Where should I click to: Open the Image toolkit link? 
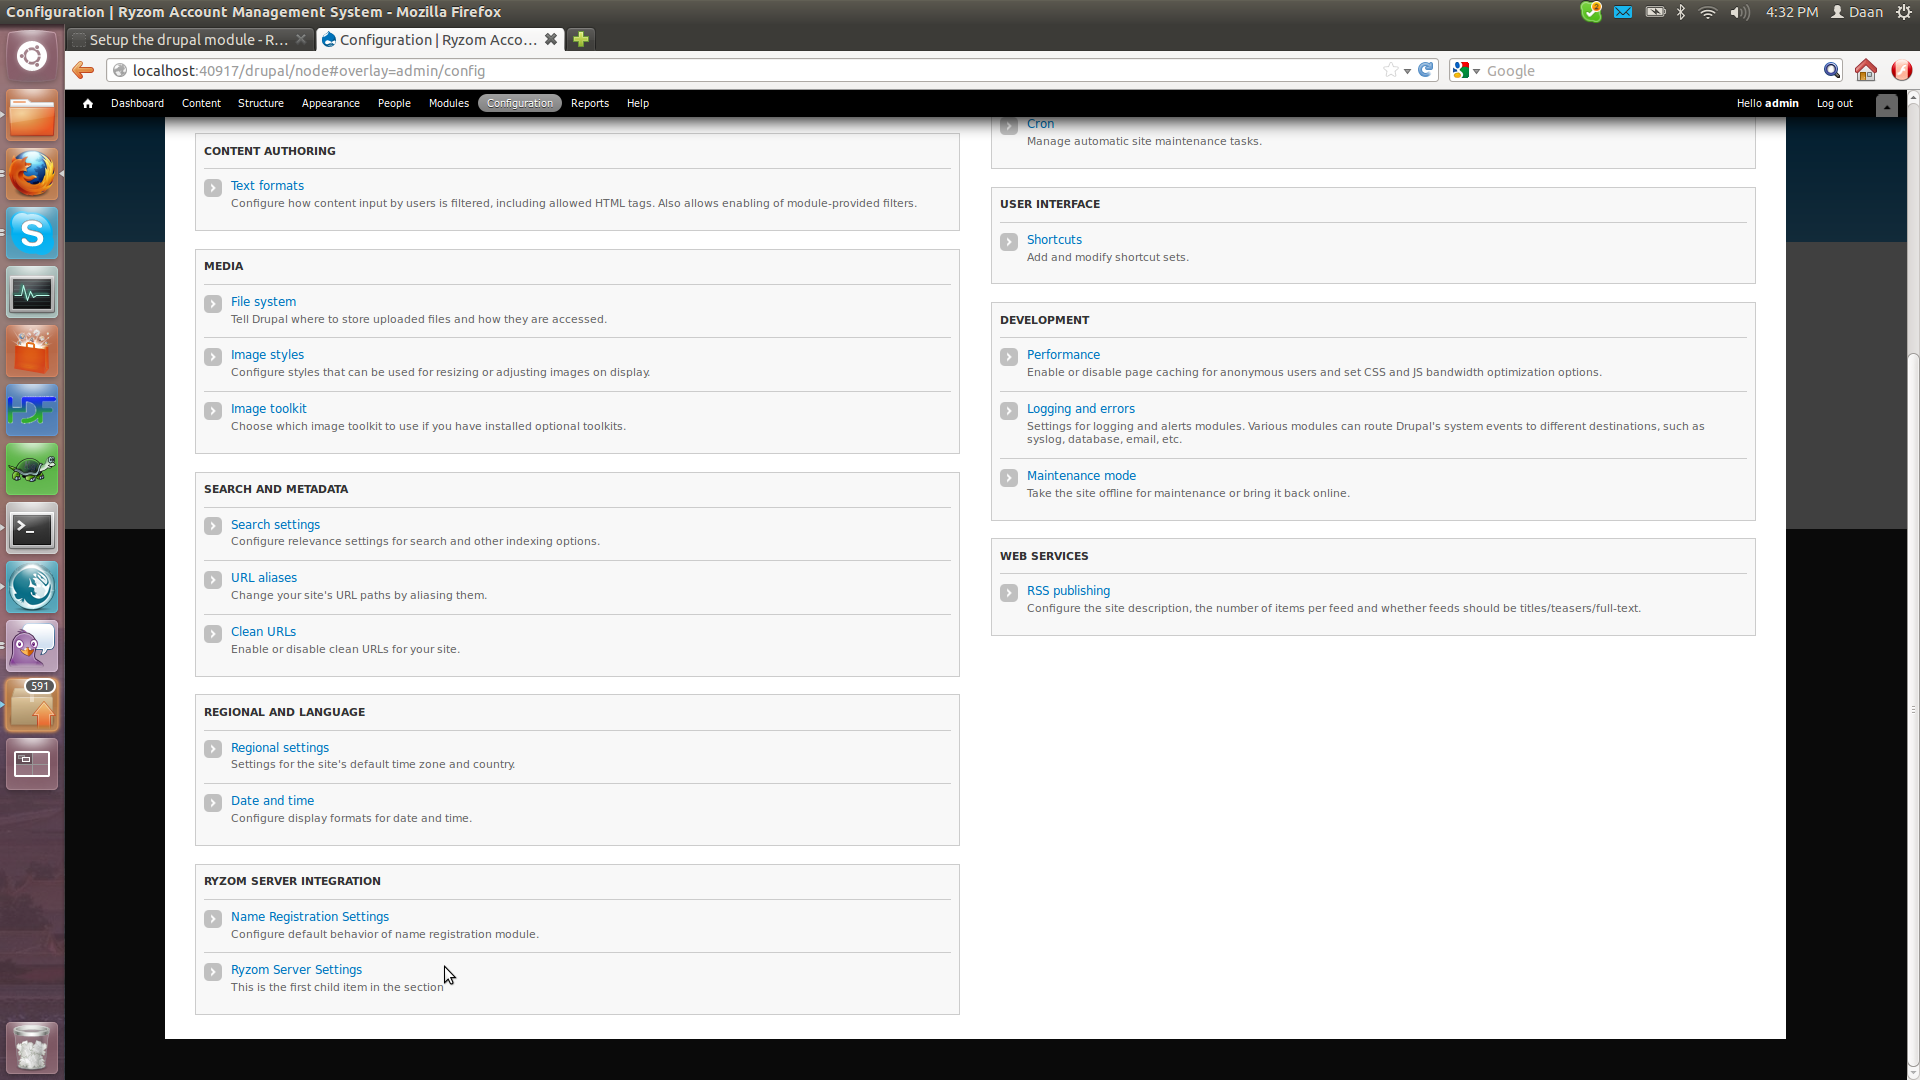click(268, 408)
